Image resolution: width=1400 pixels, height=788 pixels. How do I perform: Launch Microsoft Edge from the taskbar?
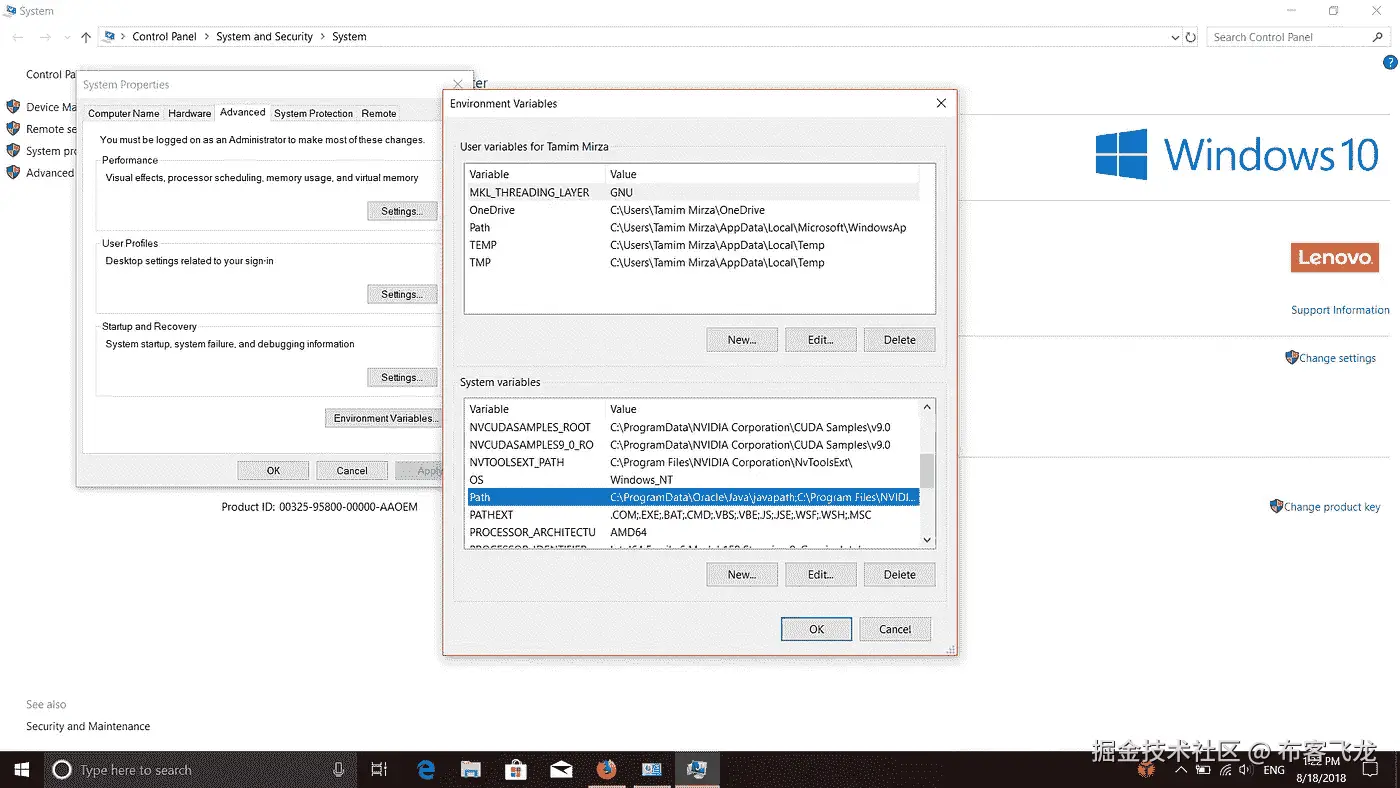point(426,770)
